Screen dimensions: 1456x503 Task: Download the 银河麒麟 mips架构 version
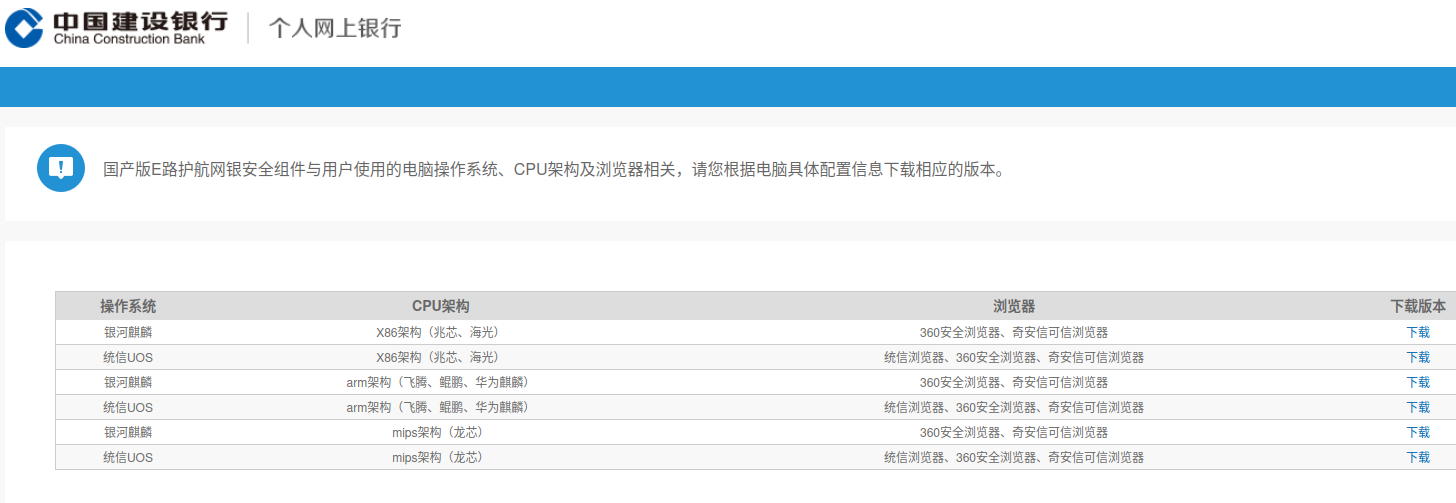[x=1417, y=433]
